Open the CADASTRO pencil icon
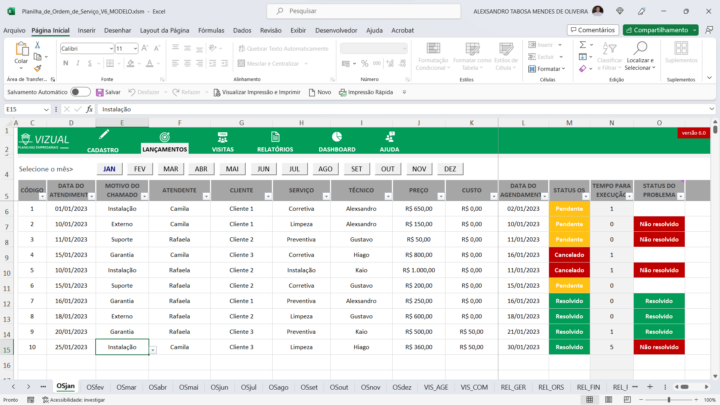 (x=103, y=135)
